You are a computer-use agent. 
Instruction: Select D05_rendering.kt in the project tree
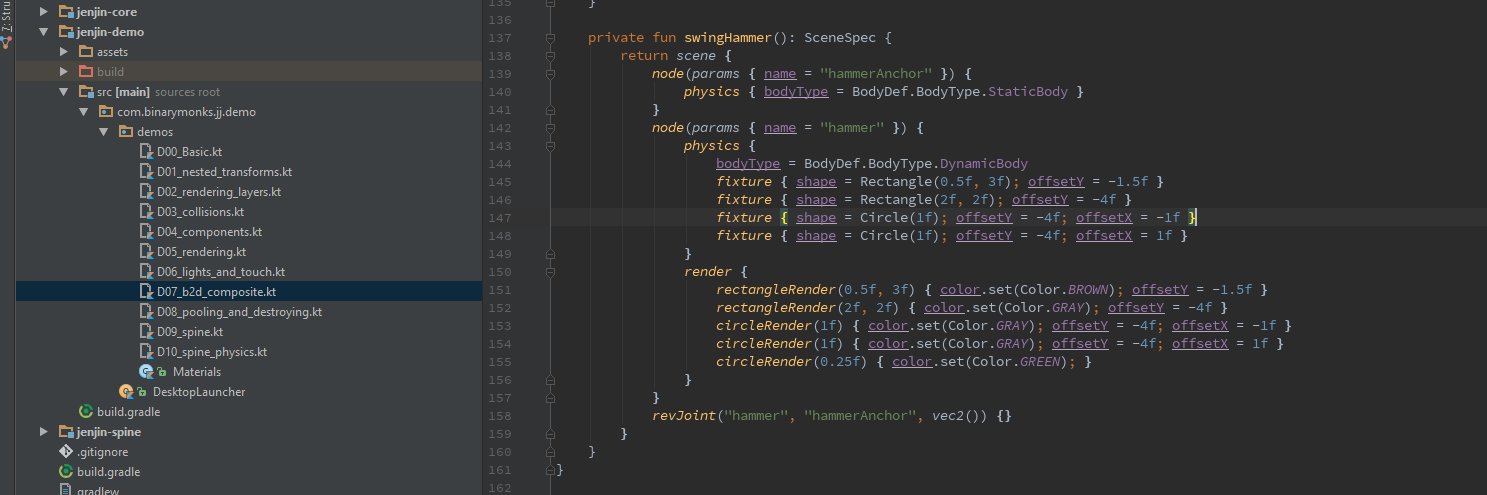pos(201,252)
